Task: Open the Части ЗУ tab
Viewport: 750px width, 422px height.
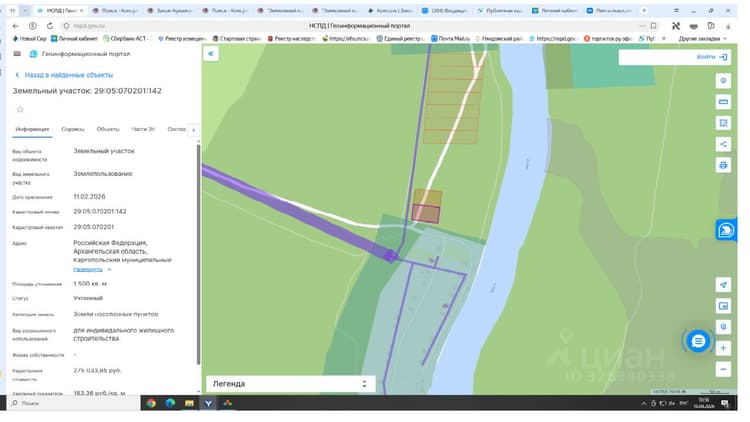Action: (x=143, y=129)
